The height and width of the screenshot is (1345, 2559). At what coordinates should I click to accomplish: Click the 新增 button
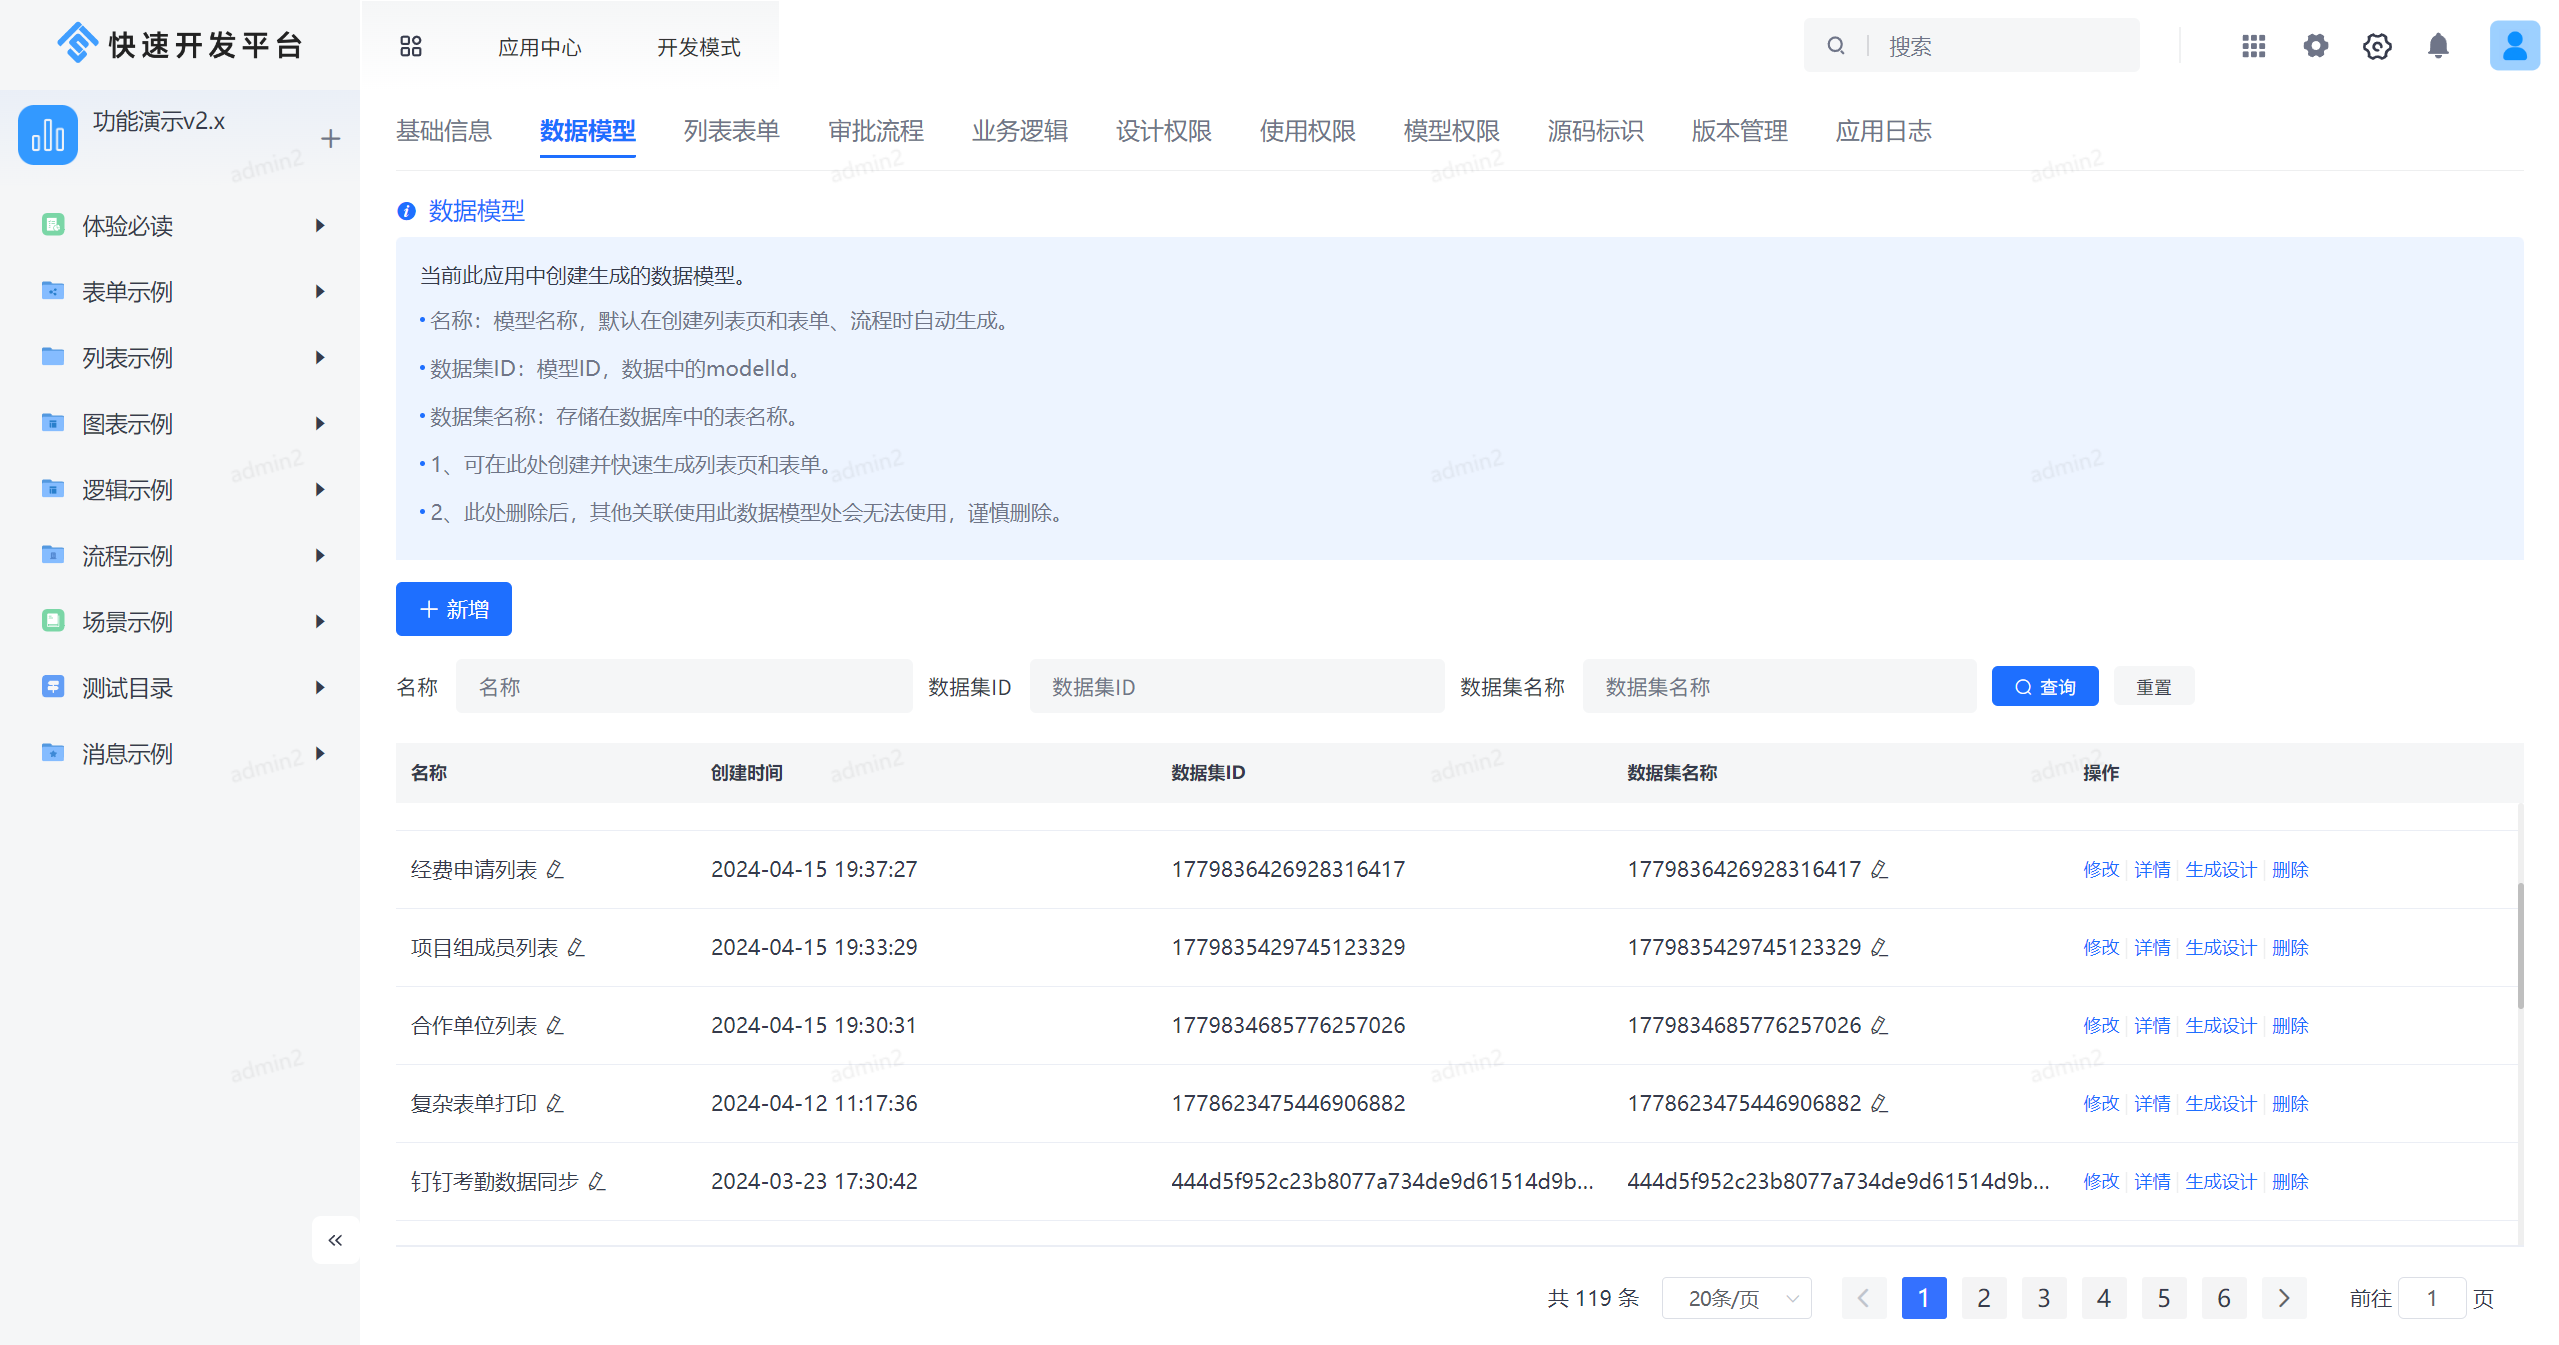coord(454,609)
